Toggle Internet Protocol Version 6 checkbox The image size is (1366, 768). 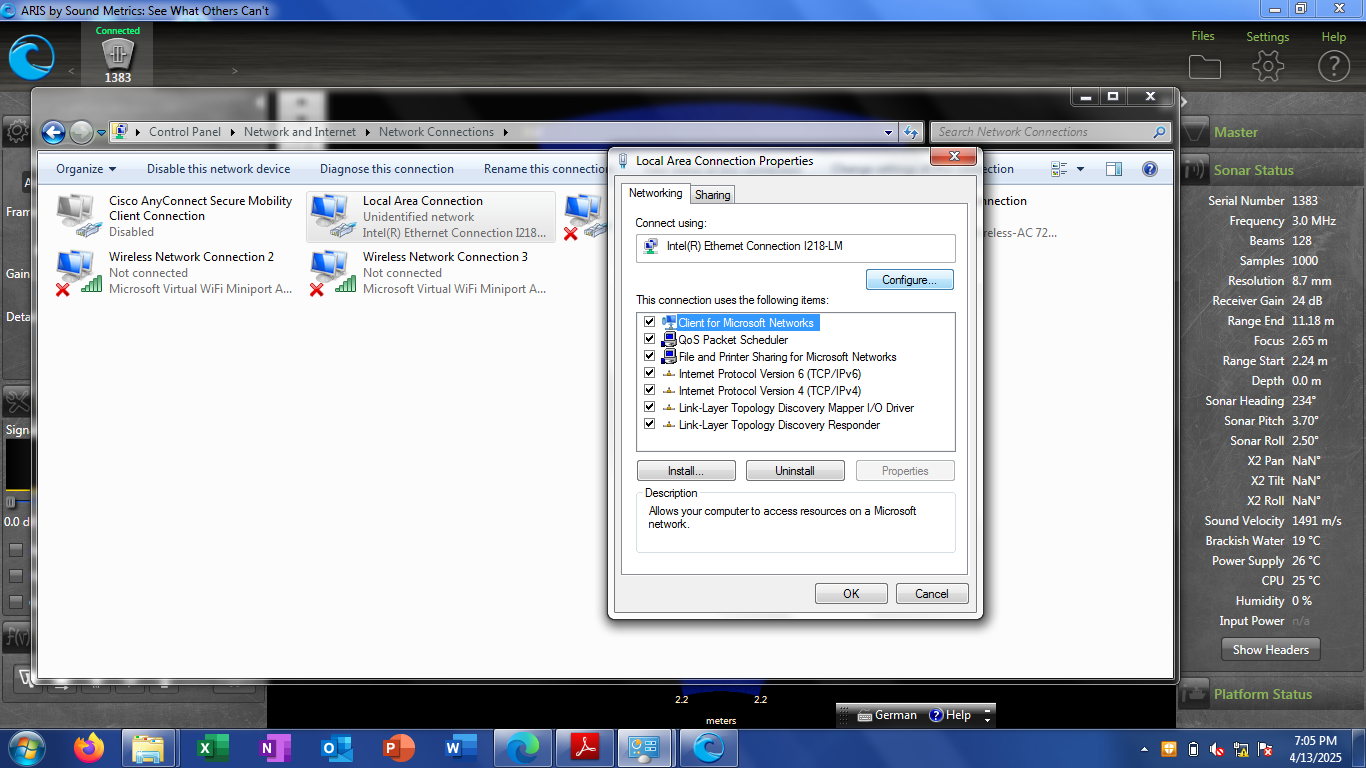(x=650, y=374)
